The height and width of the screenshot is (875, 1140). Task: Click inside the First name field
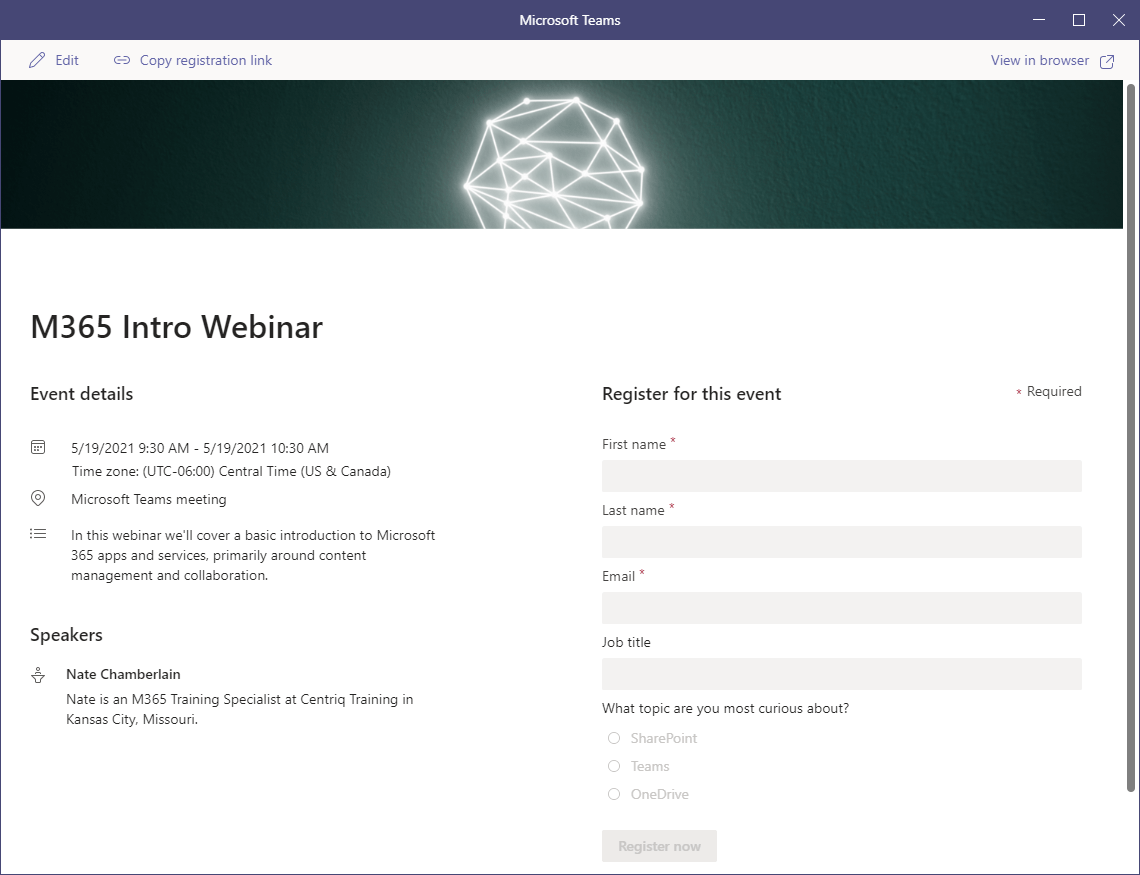[x=841, y=476]
